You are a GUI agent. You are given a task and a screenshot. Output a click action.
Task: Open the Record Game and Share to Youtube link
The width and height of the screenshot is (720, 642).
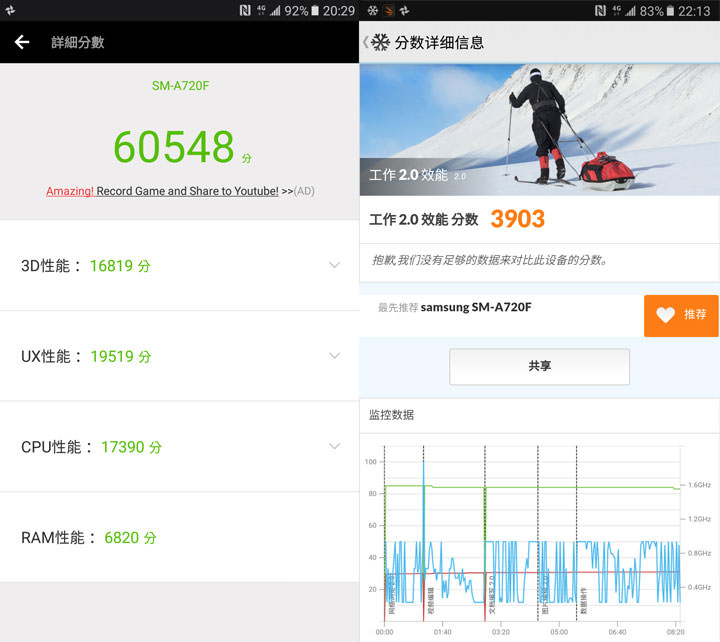coord(187,191)
